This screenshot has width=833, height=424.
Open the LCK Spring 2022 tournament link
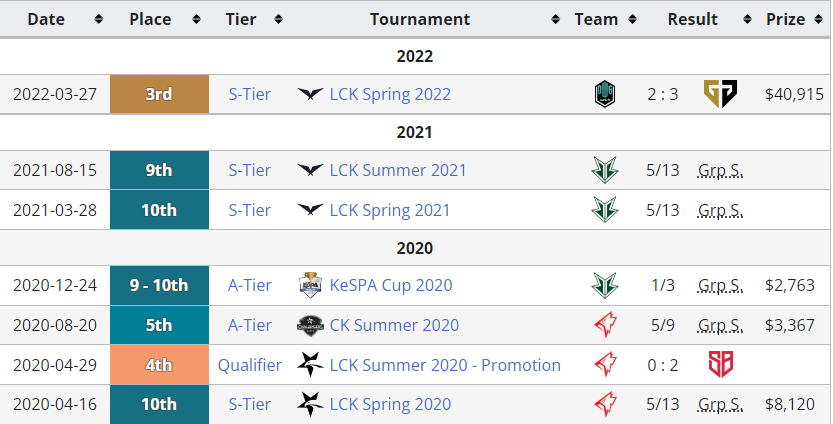click(x=390, y=94)
